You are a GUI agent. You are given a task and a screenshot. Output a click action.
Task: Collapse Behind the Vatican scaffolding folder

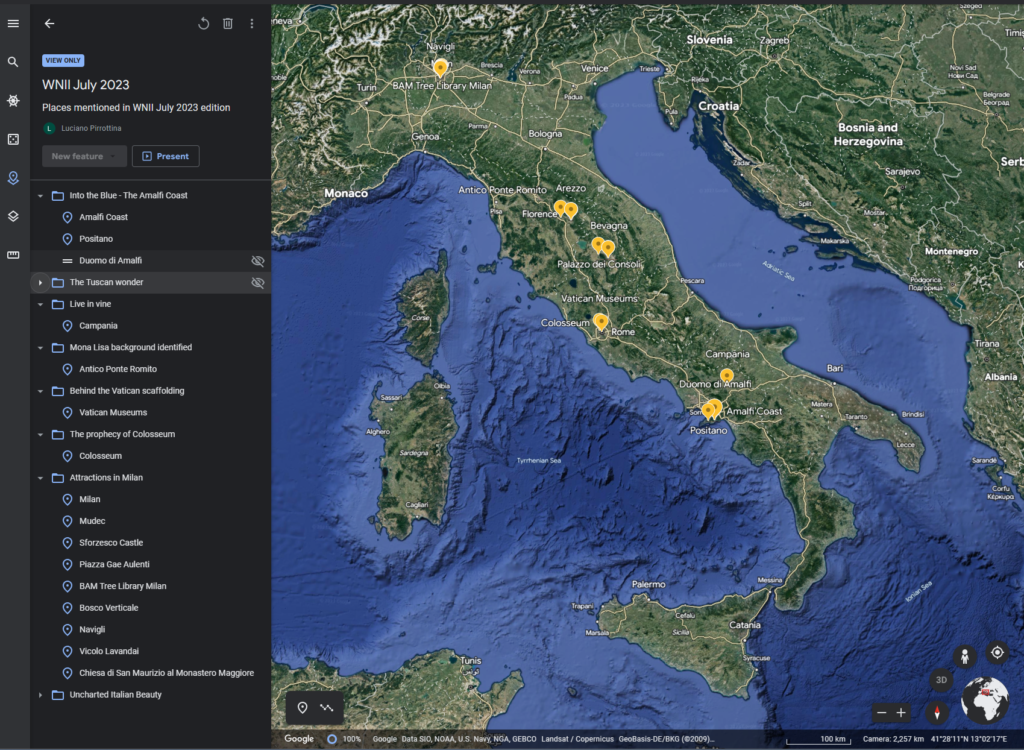pos(40,391)
